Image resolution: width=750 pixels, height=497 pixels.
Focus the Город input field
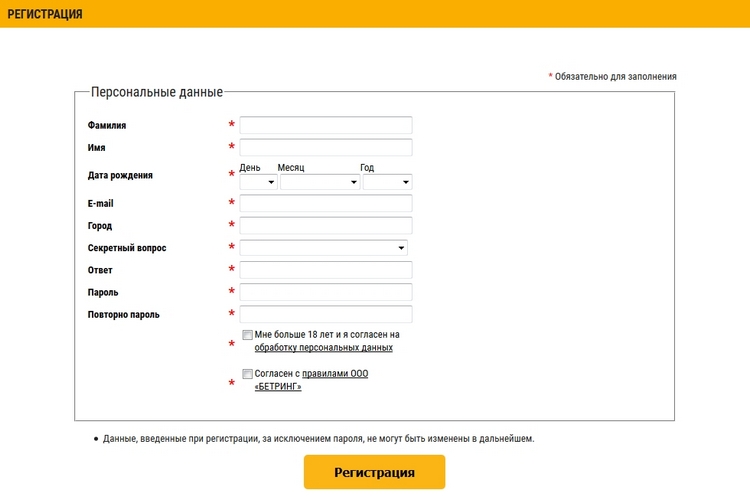click(326, 225)
